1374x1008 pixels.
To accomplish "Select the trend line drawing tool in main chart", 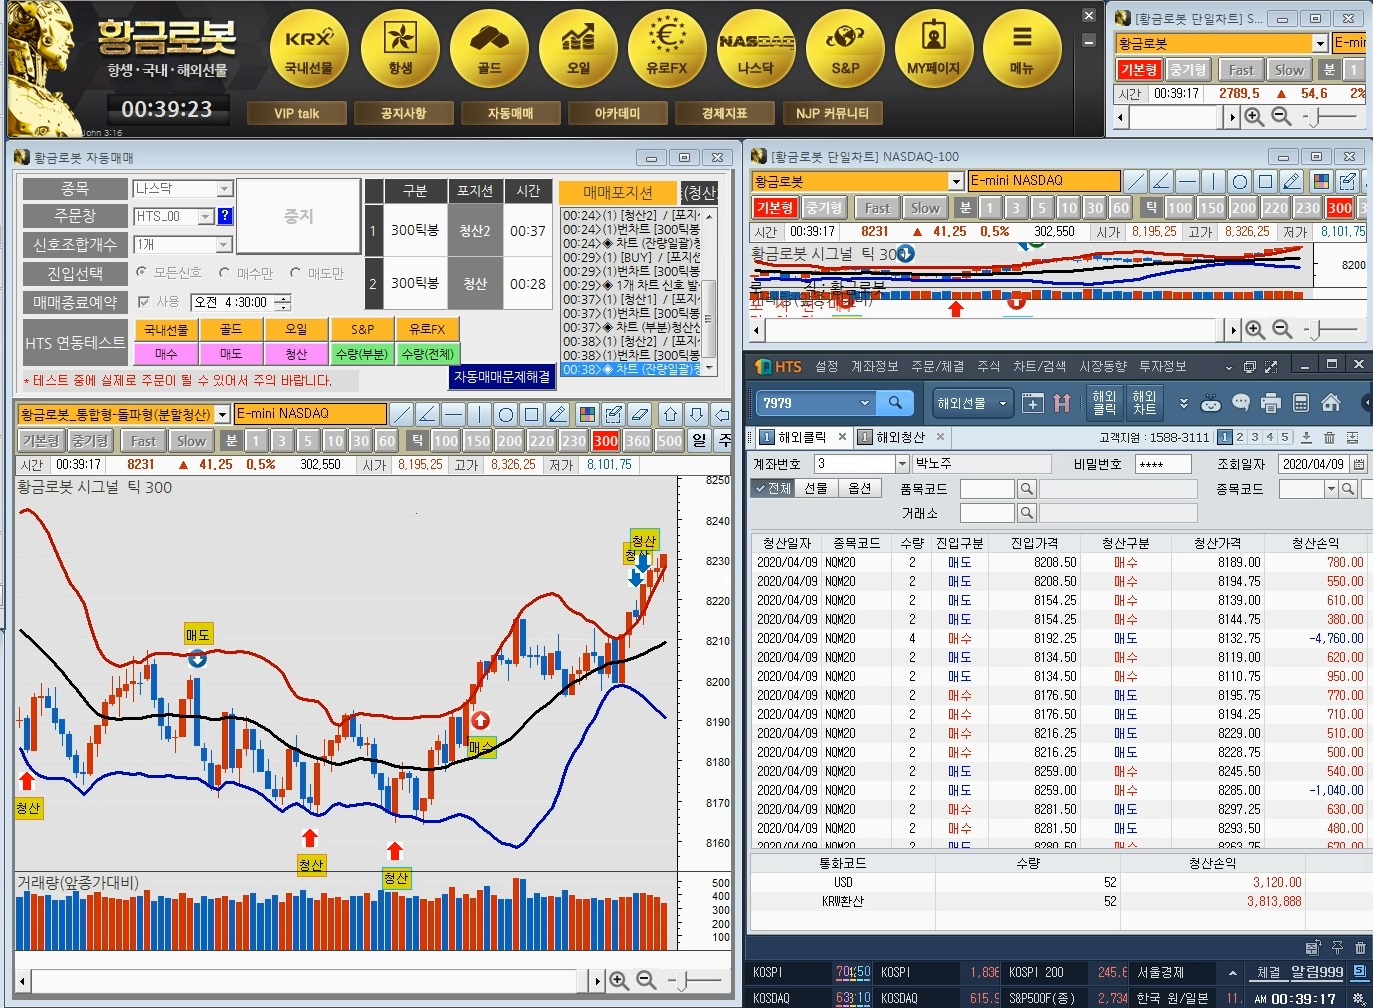I will pyautogui.click(x=401, y=414).
